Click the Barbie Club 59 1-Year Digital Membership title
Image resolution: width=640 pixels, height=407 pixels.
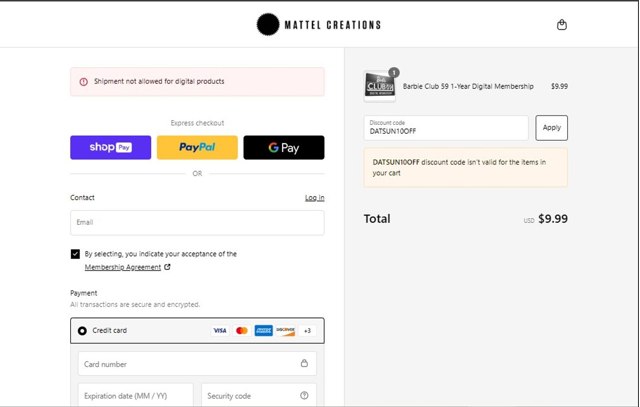(x=468, y=86)
